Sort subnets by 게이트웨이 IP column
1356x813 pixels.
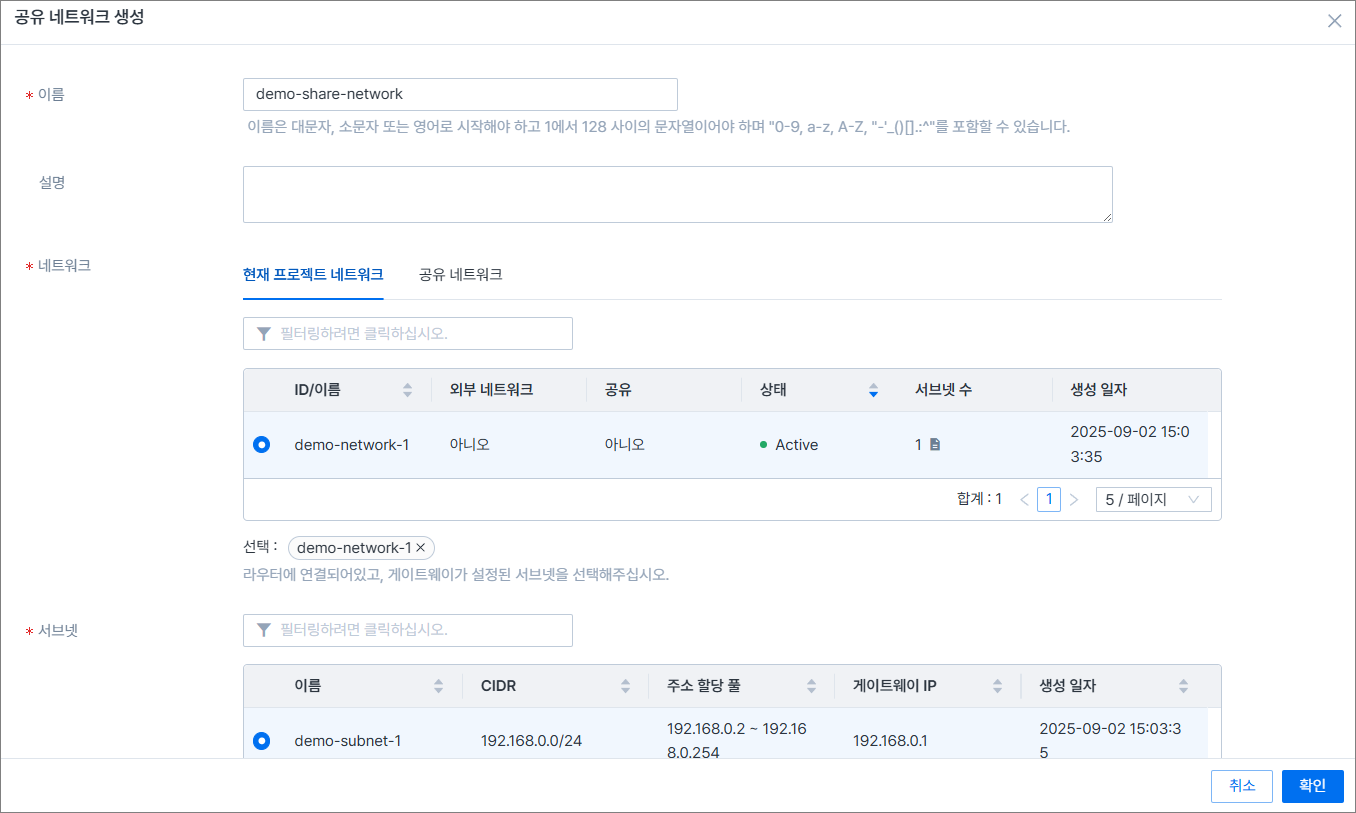pyautogui.click(x=997, y=686)
